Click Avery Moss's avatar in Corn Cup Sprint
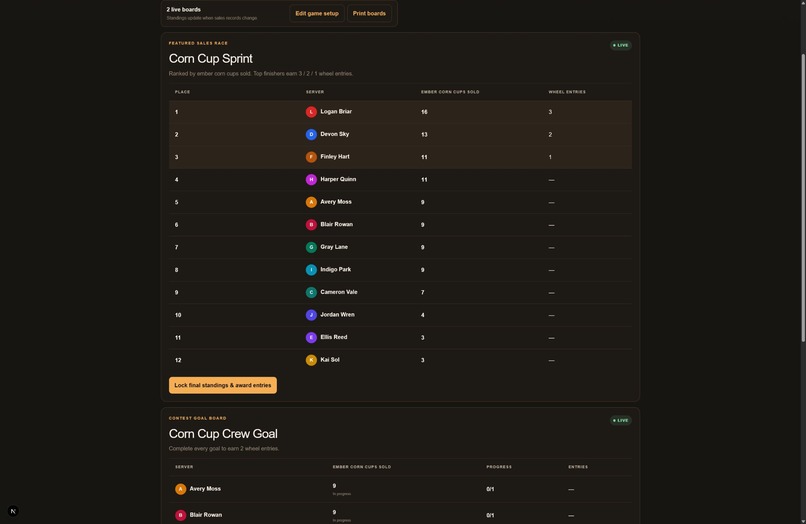Viewport: 806px width, 524px height. (x=311, y=202)
